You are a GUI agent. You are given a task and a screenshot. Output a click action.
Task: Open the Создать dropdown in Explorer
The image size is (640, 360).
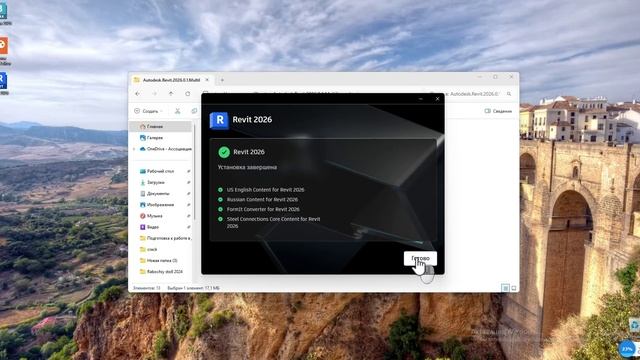(x=148, y=111)
